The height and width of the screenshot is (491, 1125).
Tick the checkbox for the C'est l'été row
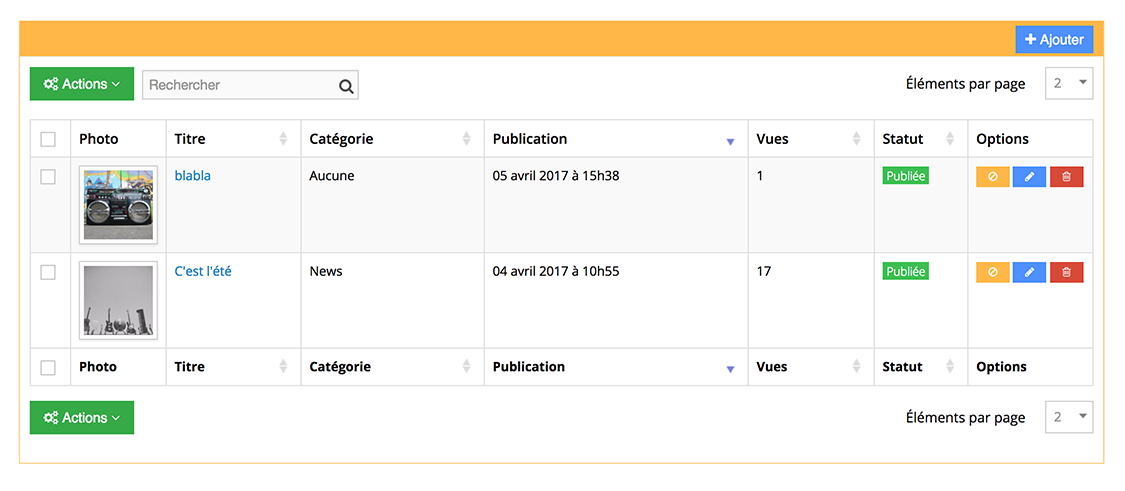click(48, 272)
